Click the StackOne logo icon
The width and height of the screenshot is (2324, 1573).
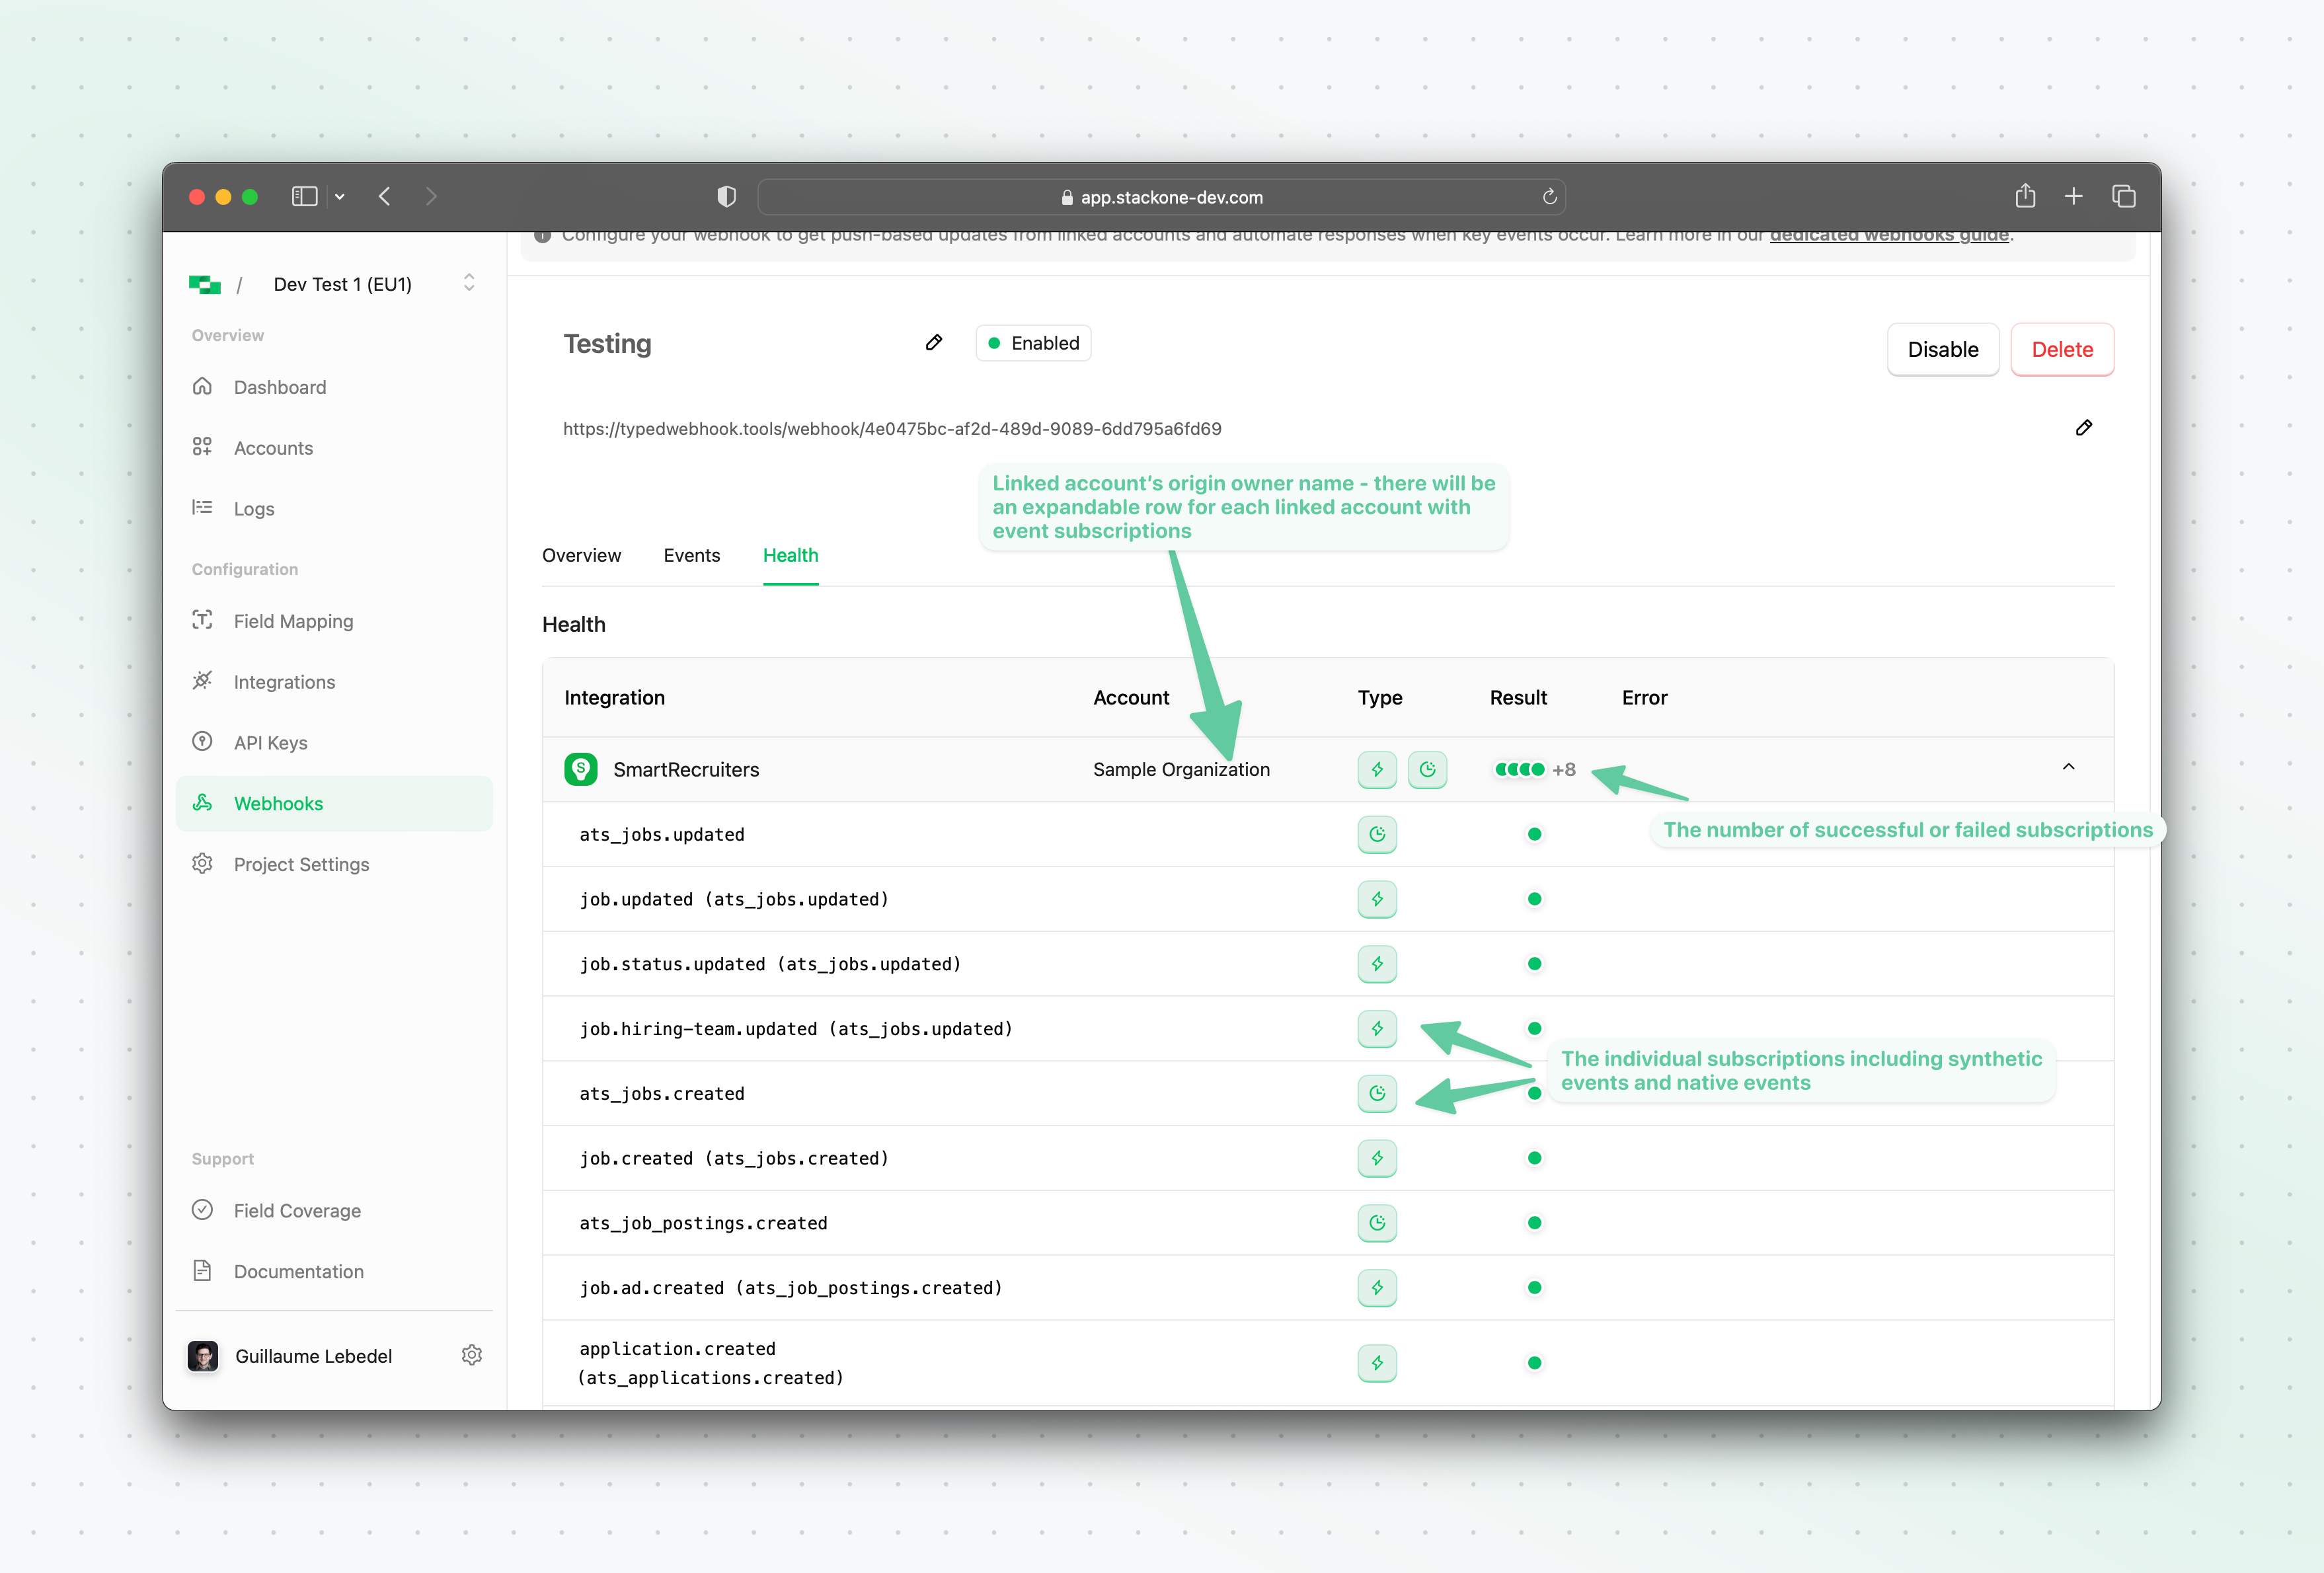pyautogui.click(x=204, y=285)
